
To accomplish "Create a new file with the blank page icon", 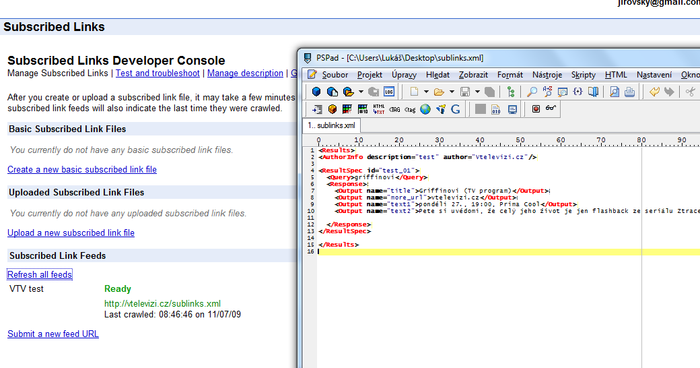I will point(414,92).
